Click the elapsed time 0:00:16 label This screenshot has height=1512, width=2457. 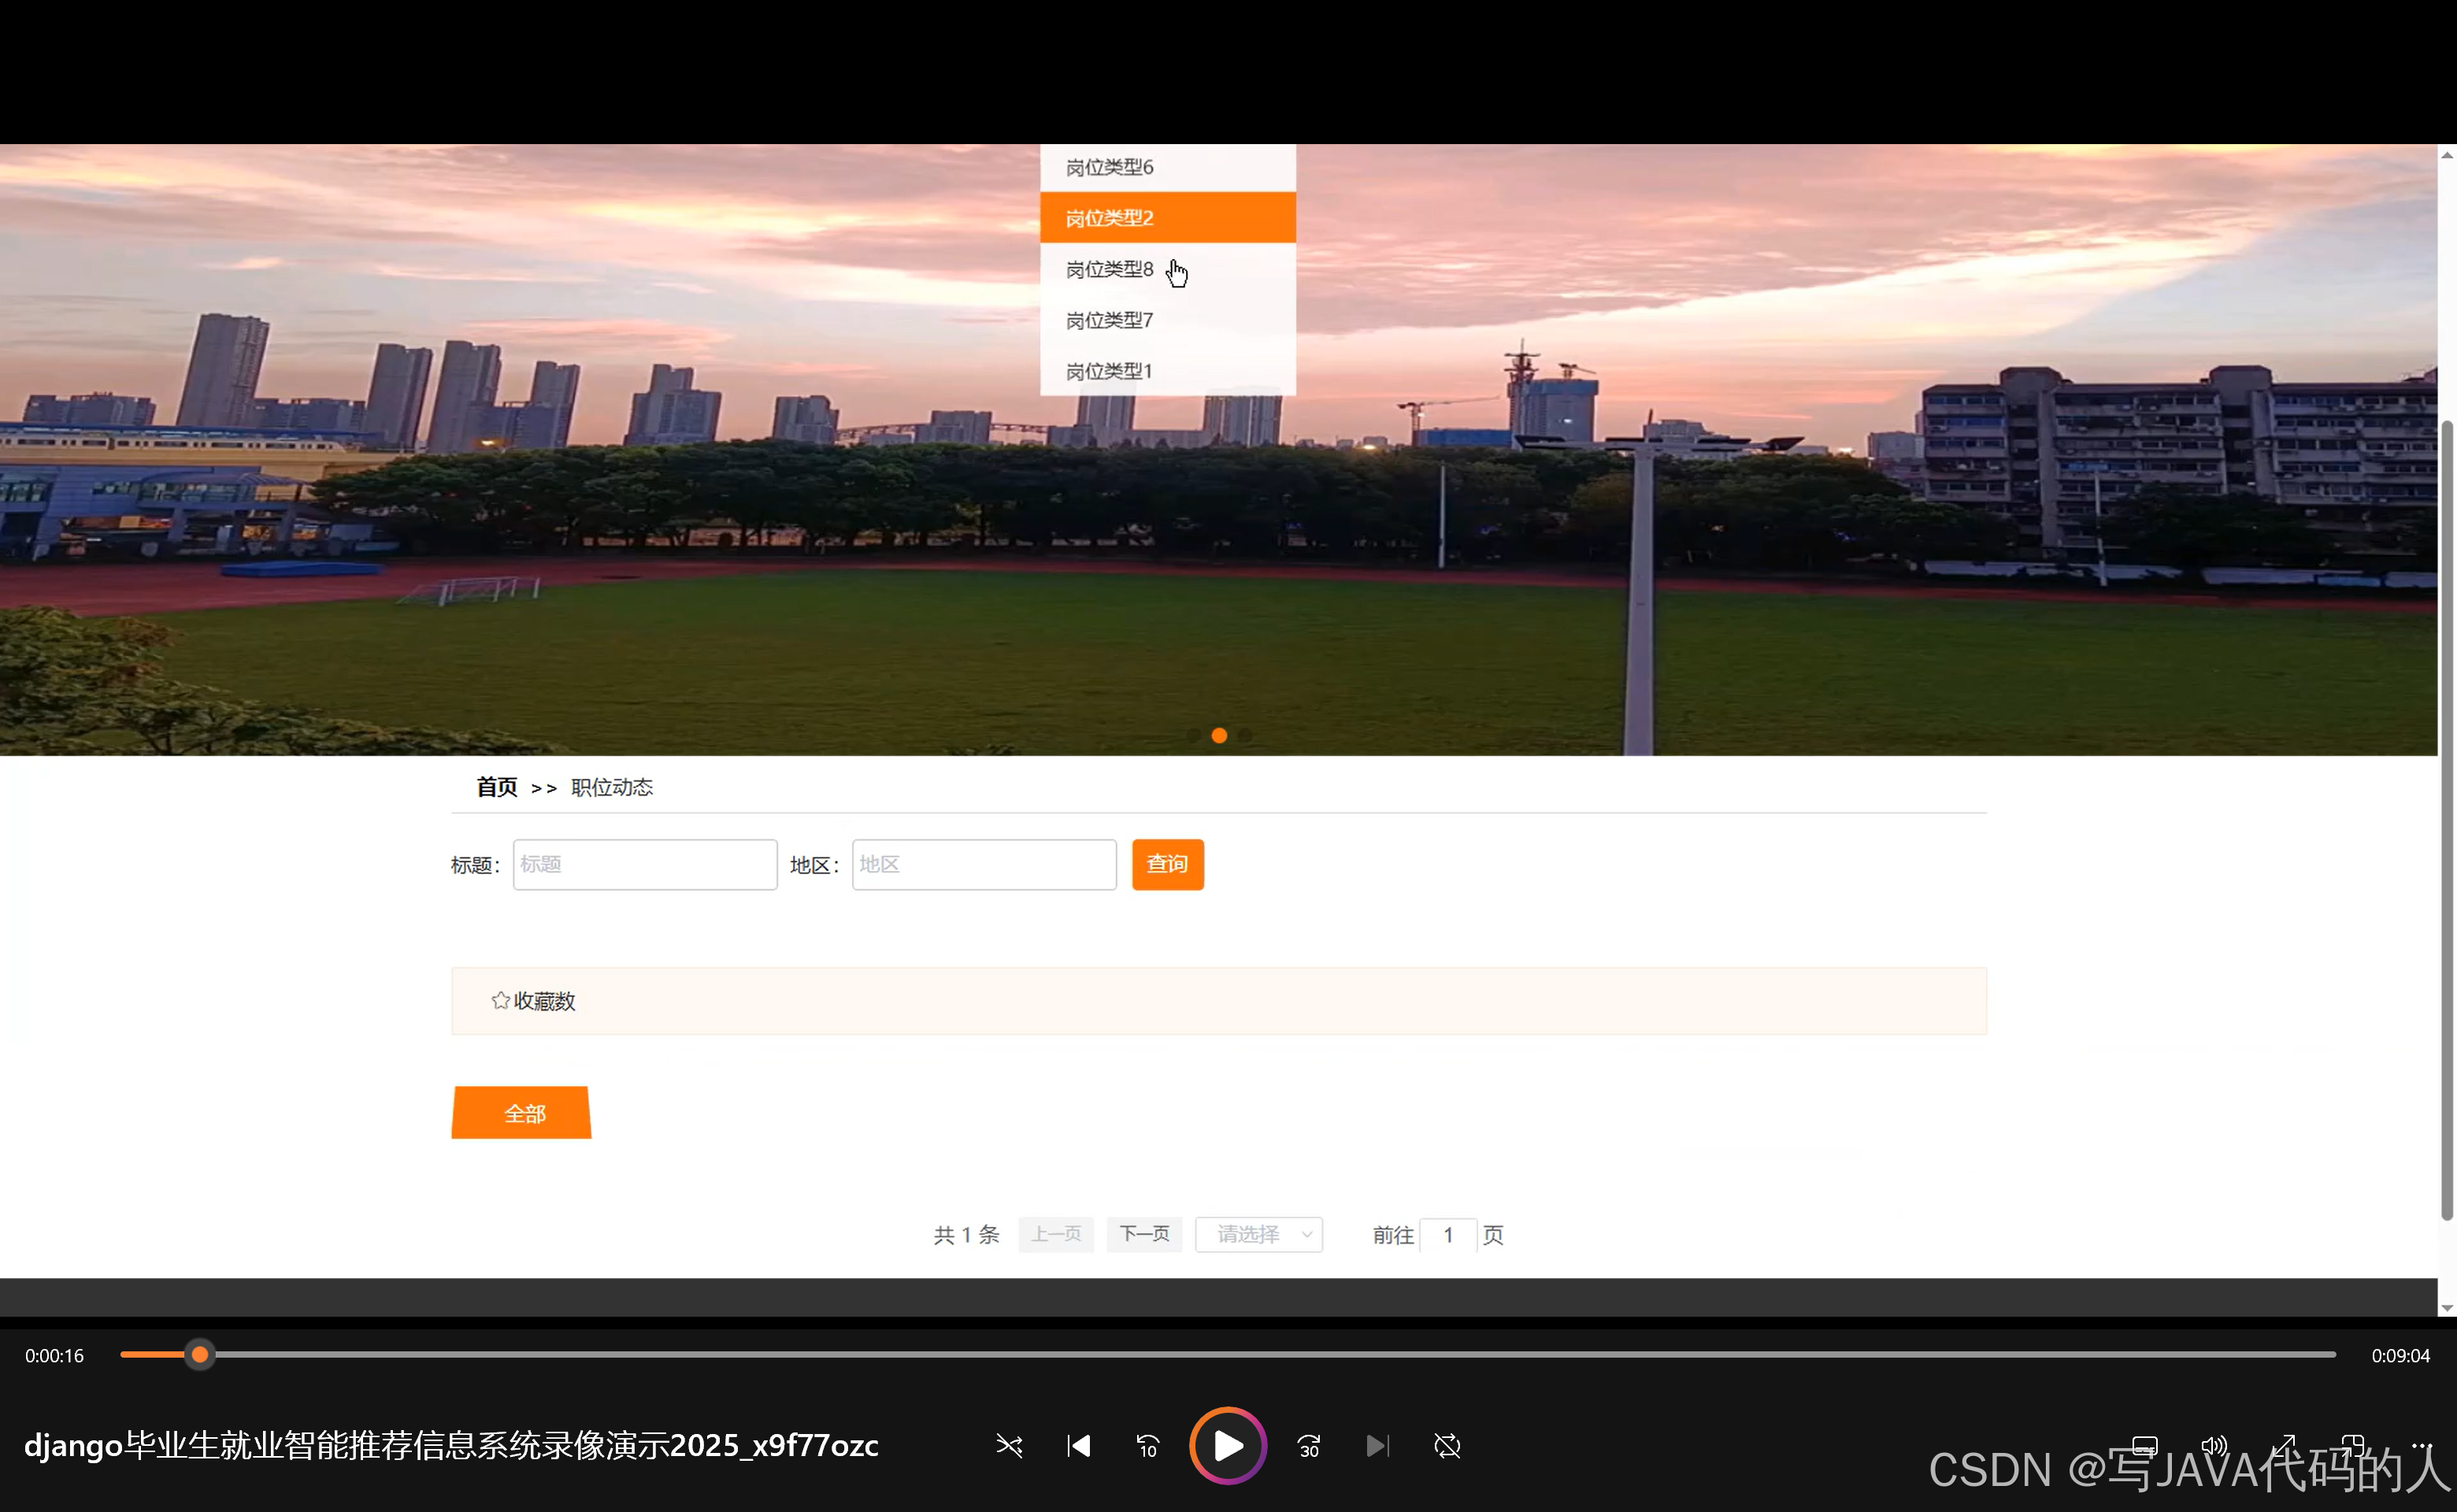[x=55, y=1356]
